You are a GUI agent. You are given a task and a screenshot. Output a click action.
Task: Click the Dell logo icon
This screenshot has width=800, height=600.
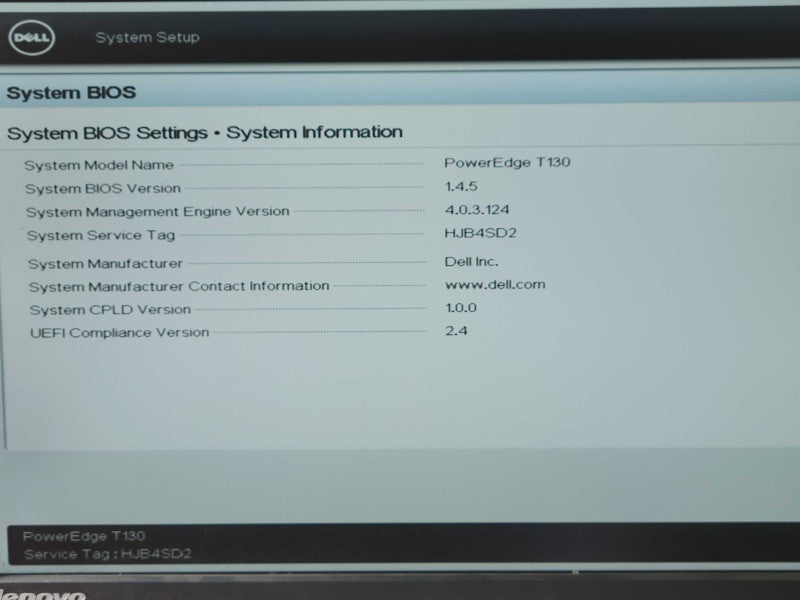click(32, 37)
